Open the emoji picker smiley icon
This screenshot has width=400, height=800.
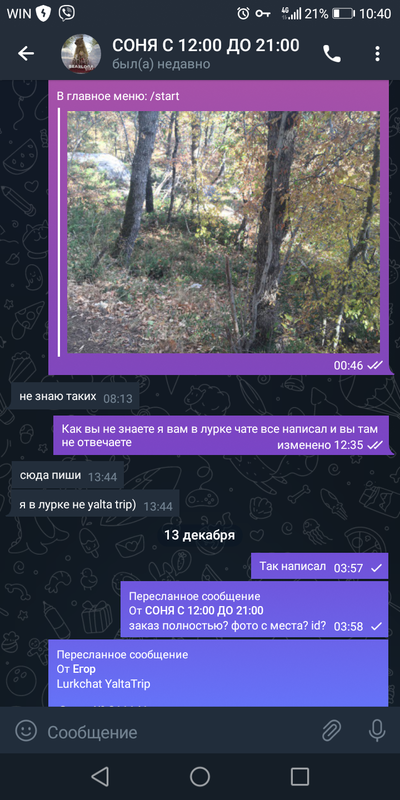tap(26, 731)
